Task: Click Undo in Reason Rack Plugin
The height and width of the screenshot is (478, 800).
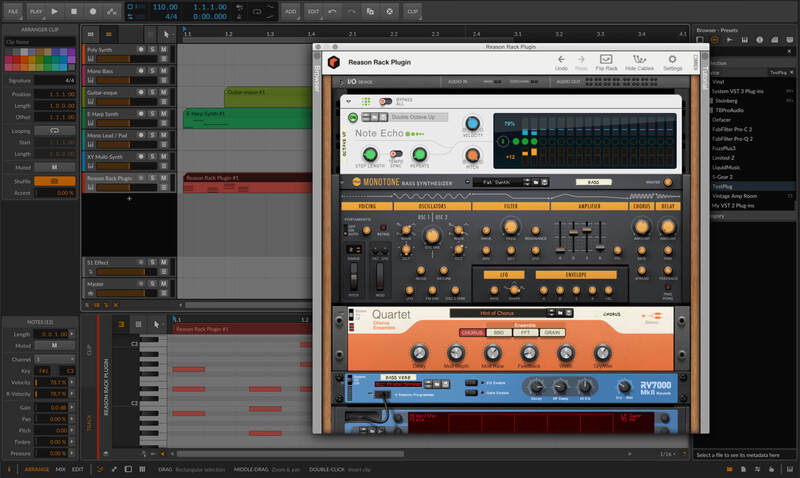Action: coord(561,62)
